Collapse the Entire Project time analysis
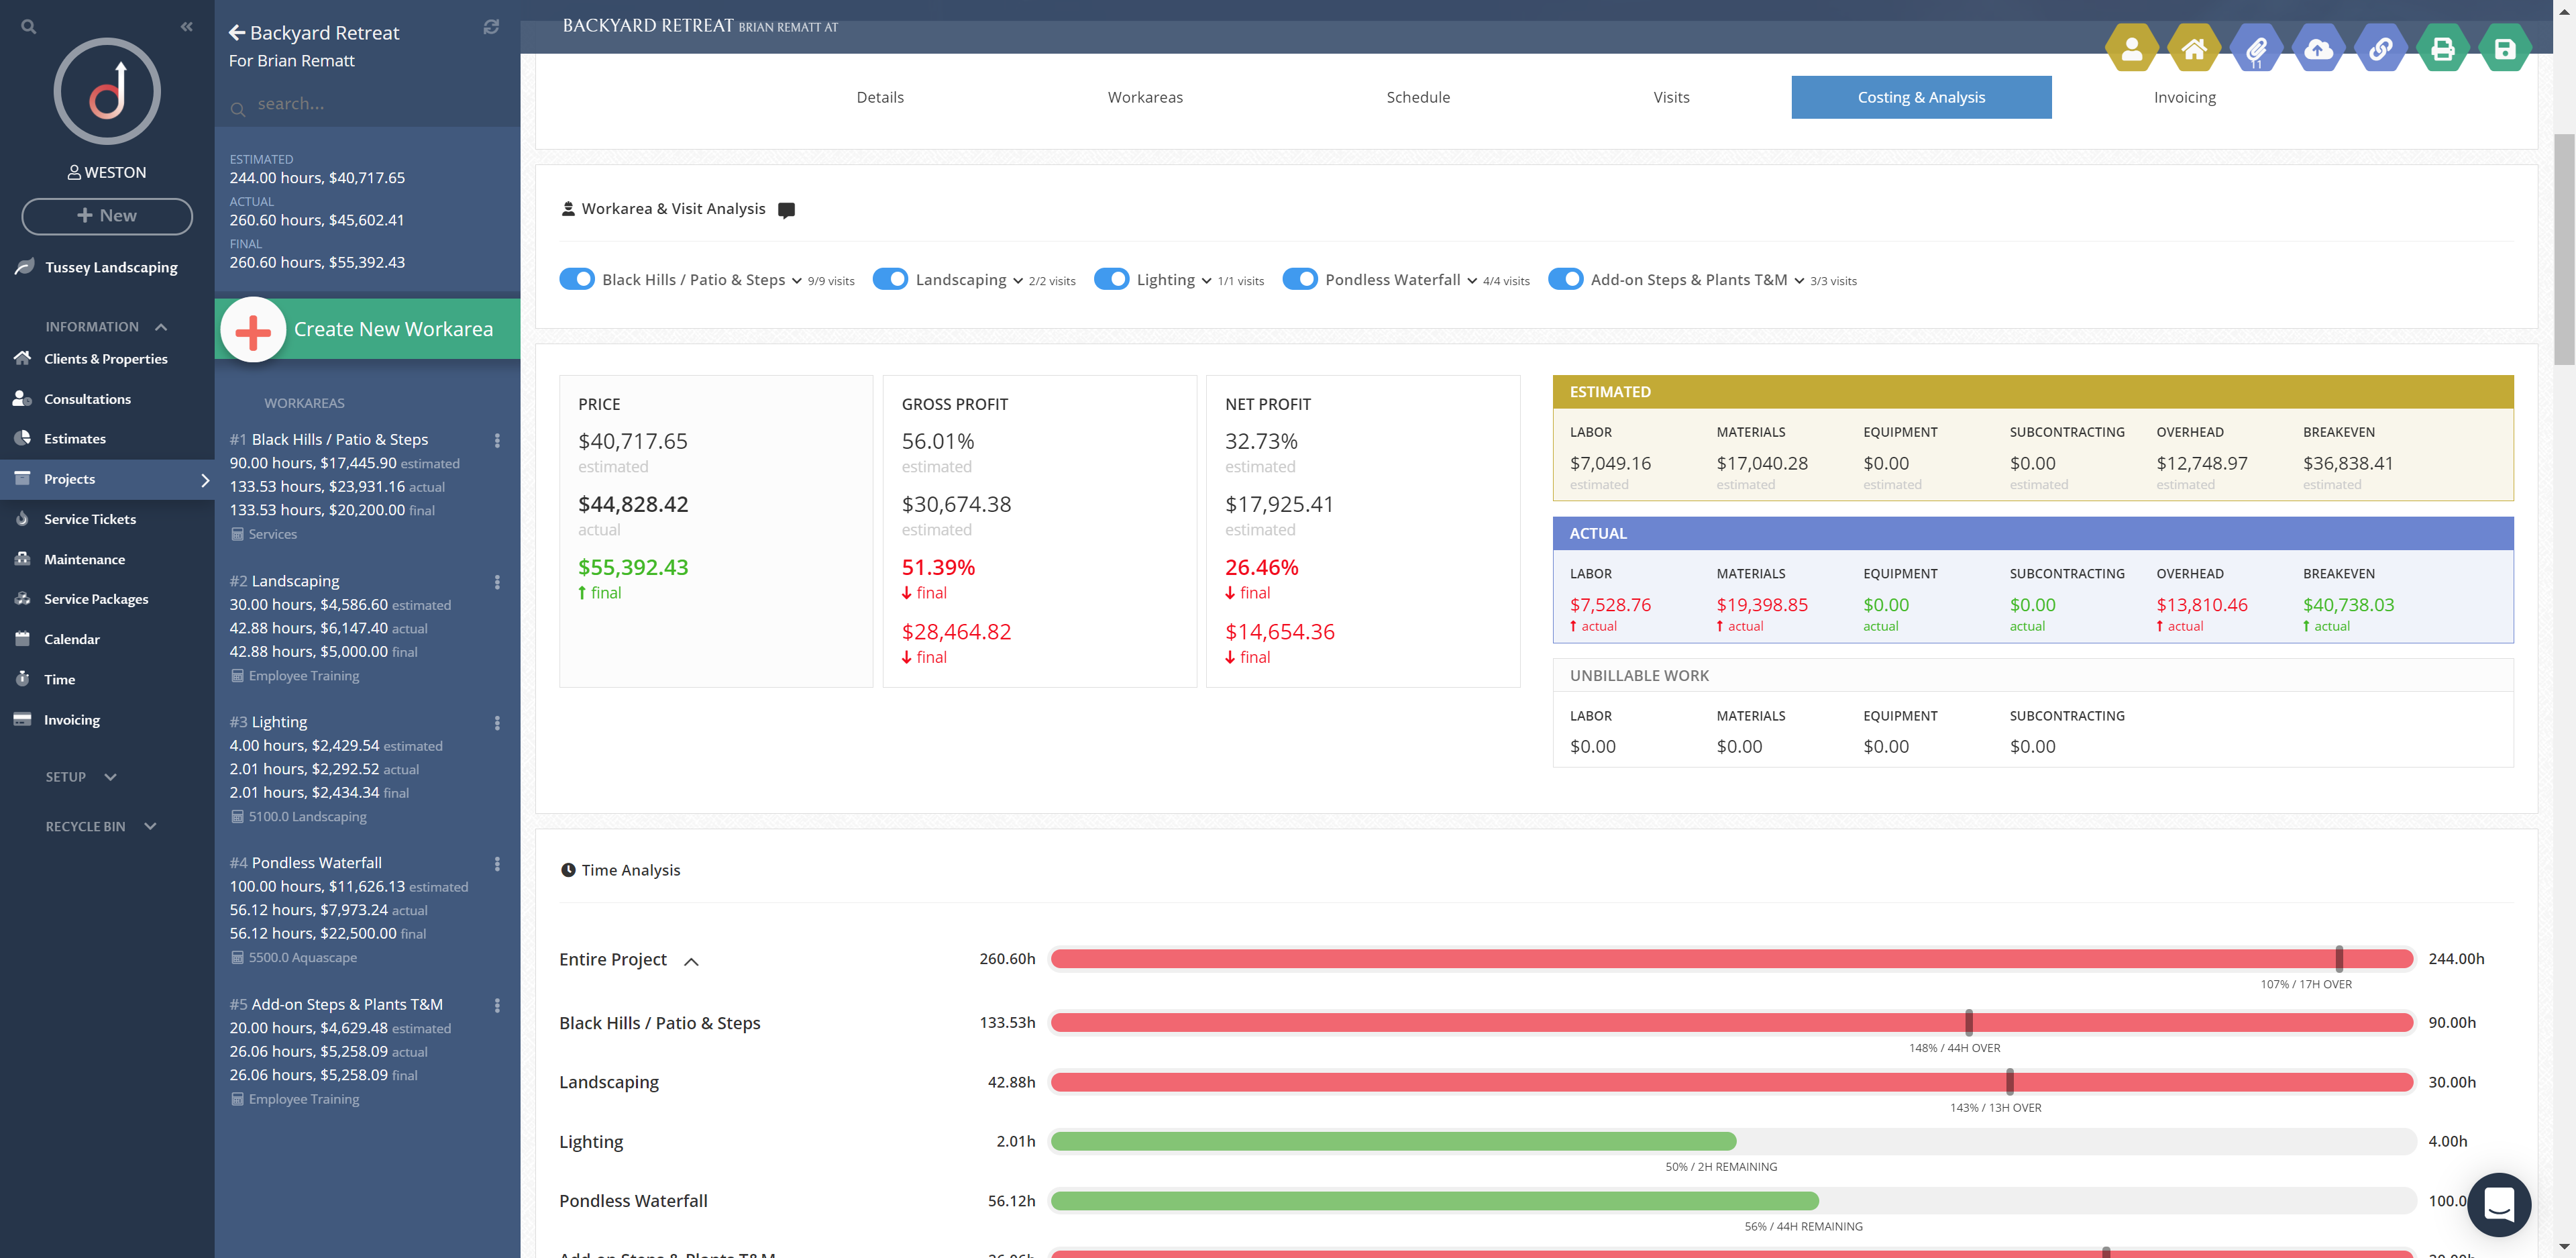Viewport: 2576px width, 1258px height. tap(691, 961)
